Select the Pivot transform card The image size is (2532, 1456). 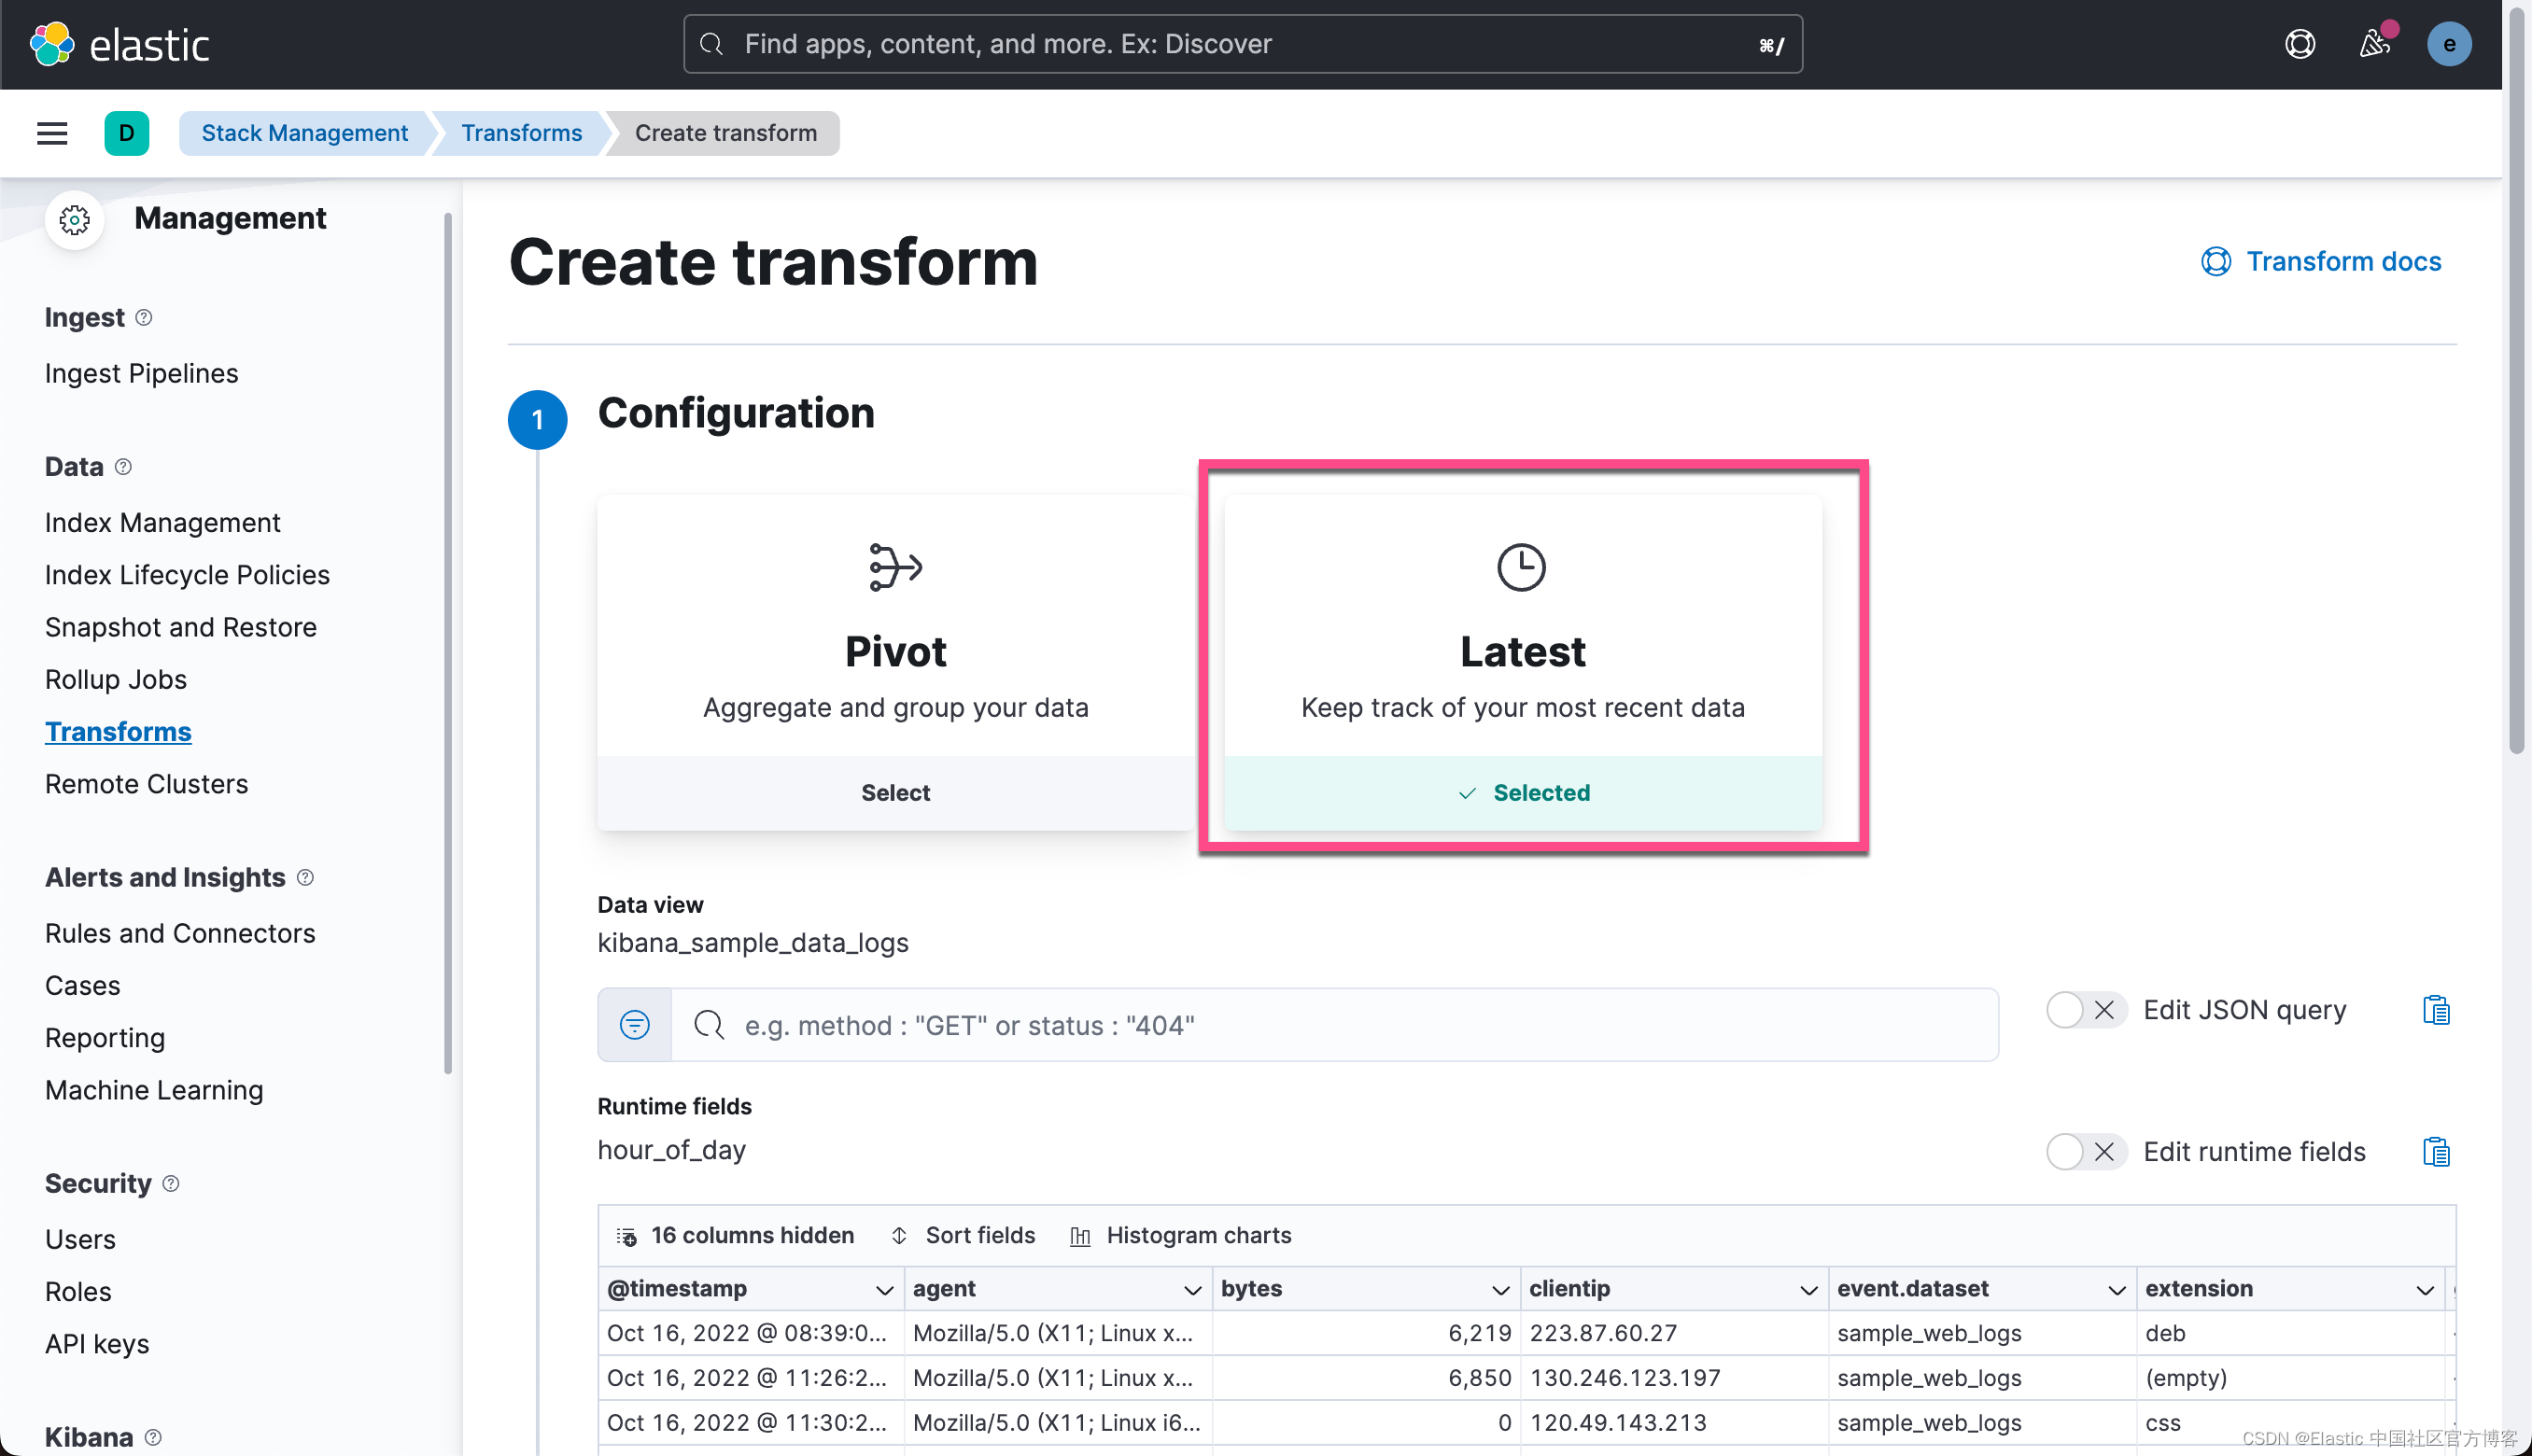click(x=895, y=792)
